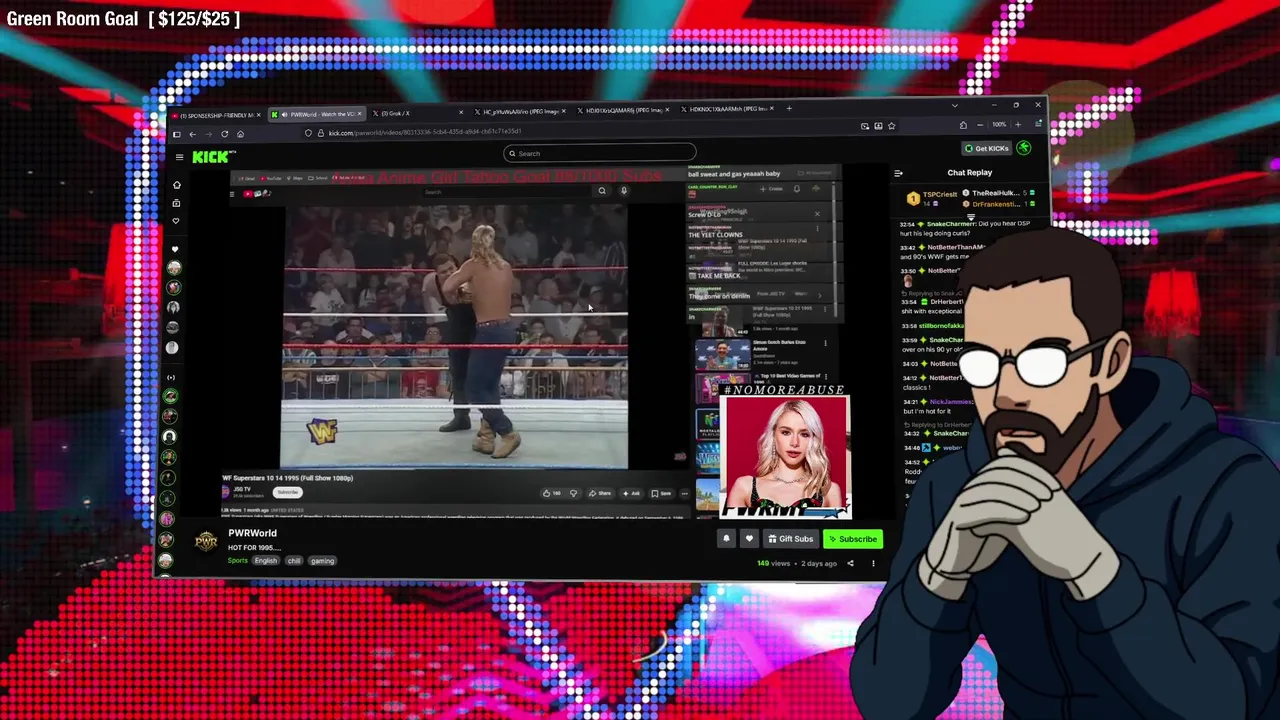Subscribe to PWRWorld channel

pos(853,539)
